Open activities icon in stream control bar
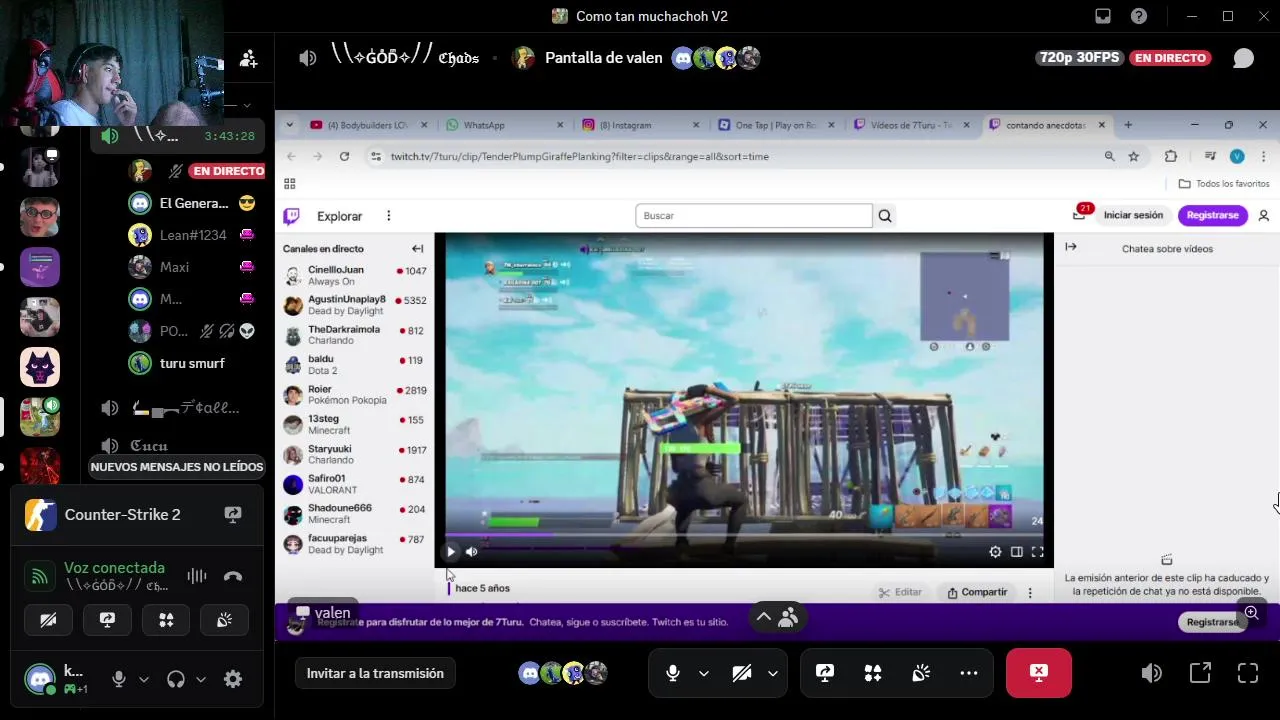 click(873, 673)
